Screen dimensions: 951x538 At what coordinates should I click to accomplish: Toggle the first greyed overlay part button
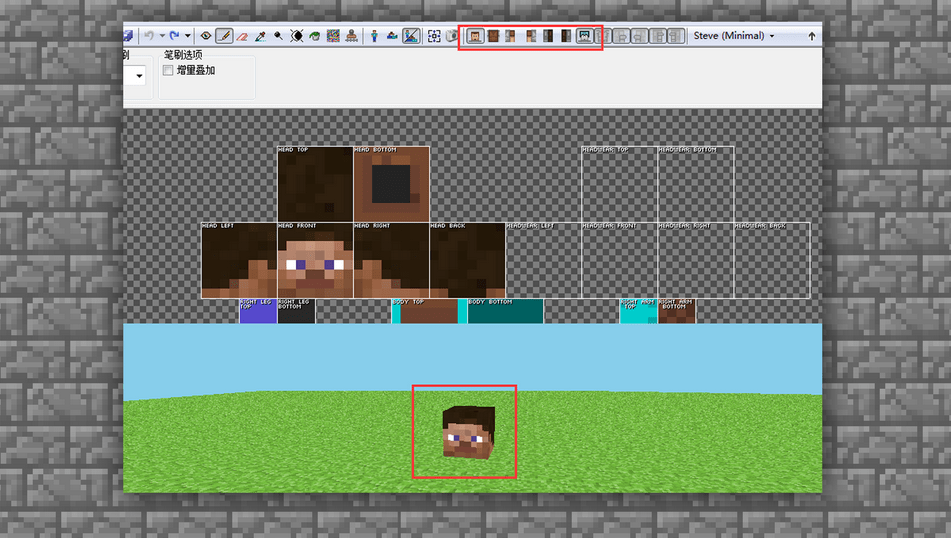click(x=603, y=36)
